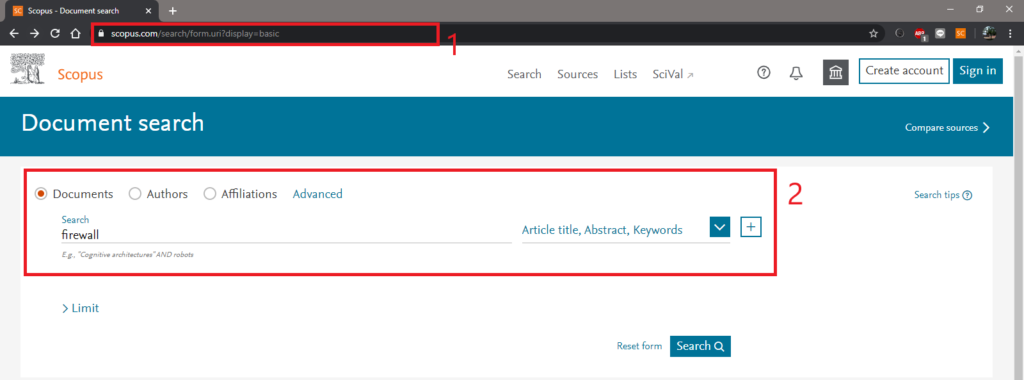Switch to the Scopus Document search tab

82,10
